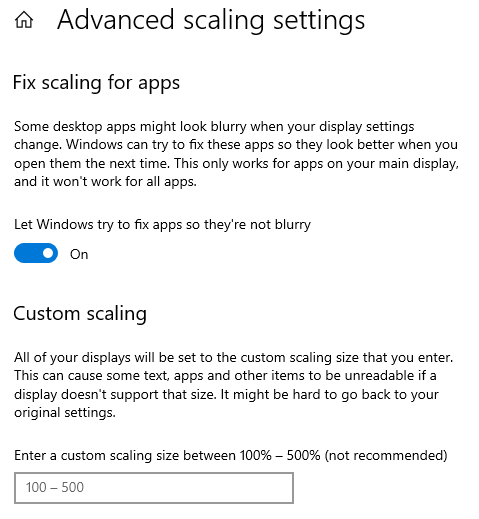Click the white knob of the On switch
The image size is (479, 519).
pos(48,253)
